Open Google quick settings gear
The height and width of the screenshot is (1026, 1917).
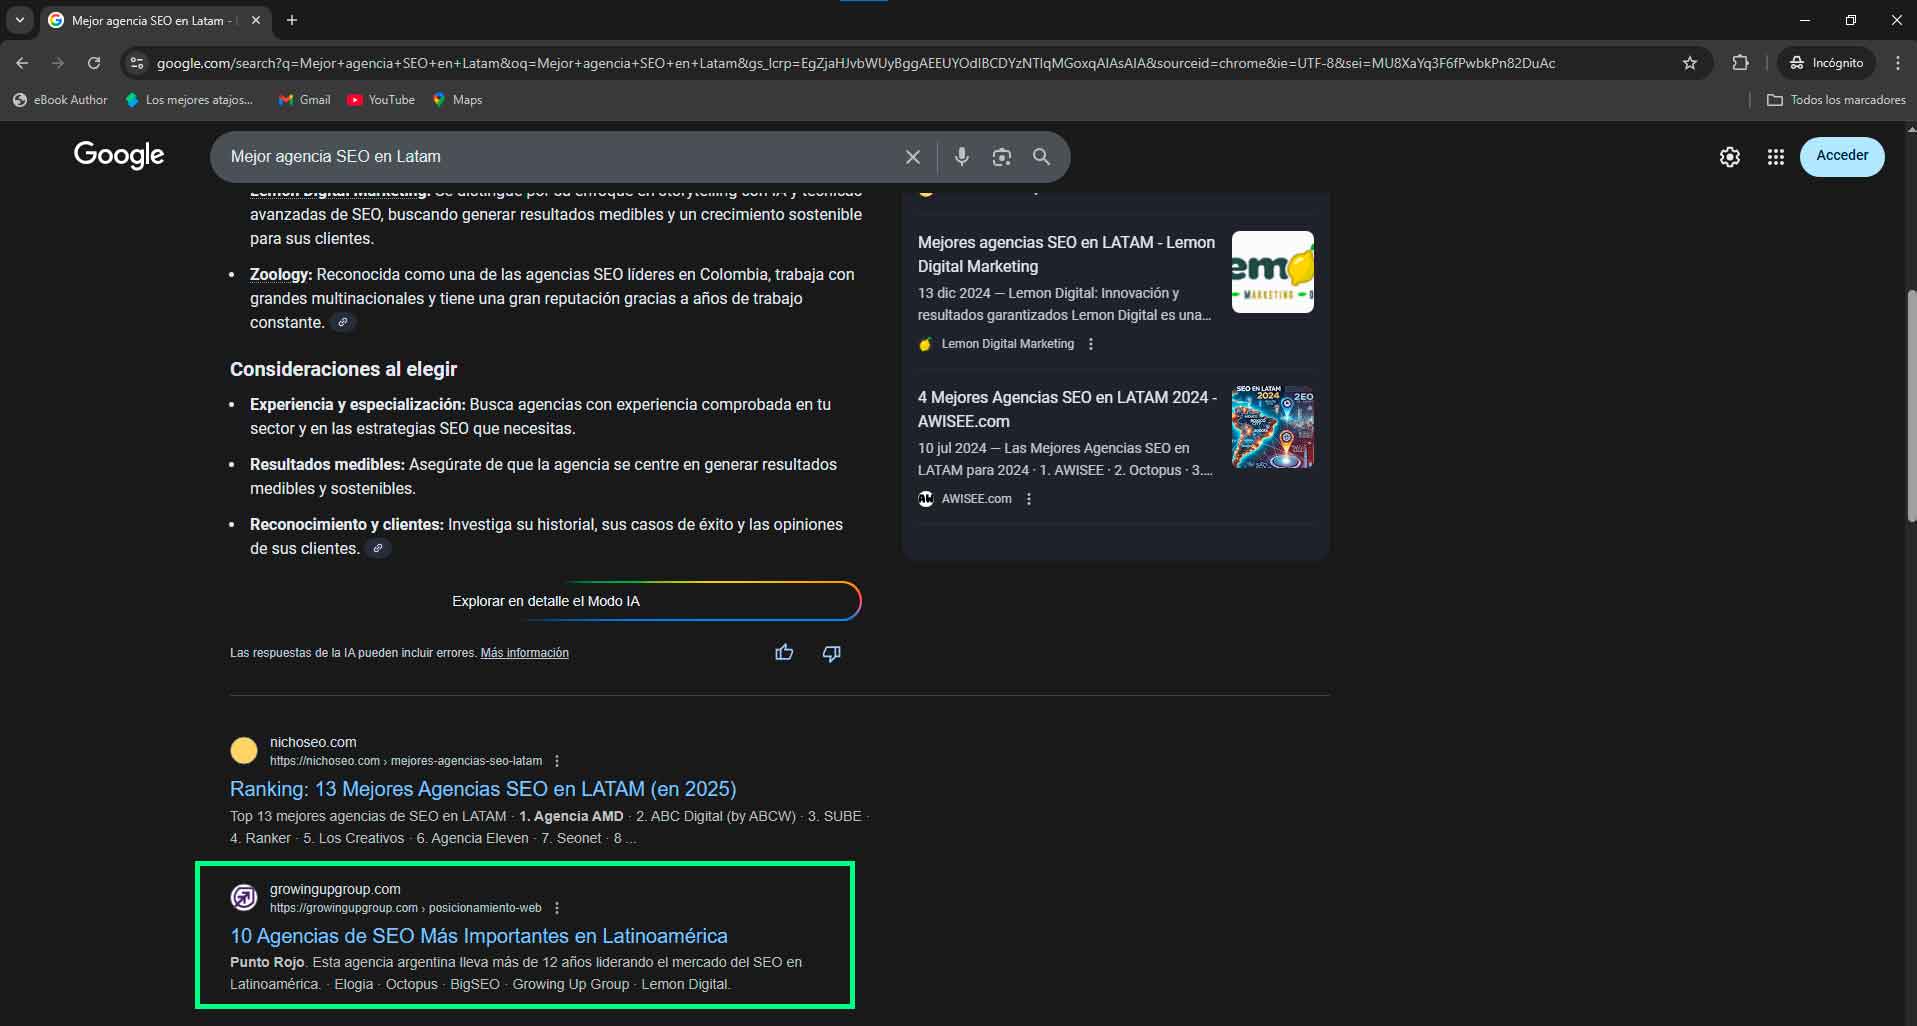pyautogui.click(x=1730, y=157)
